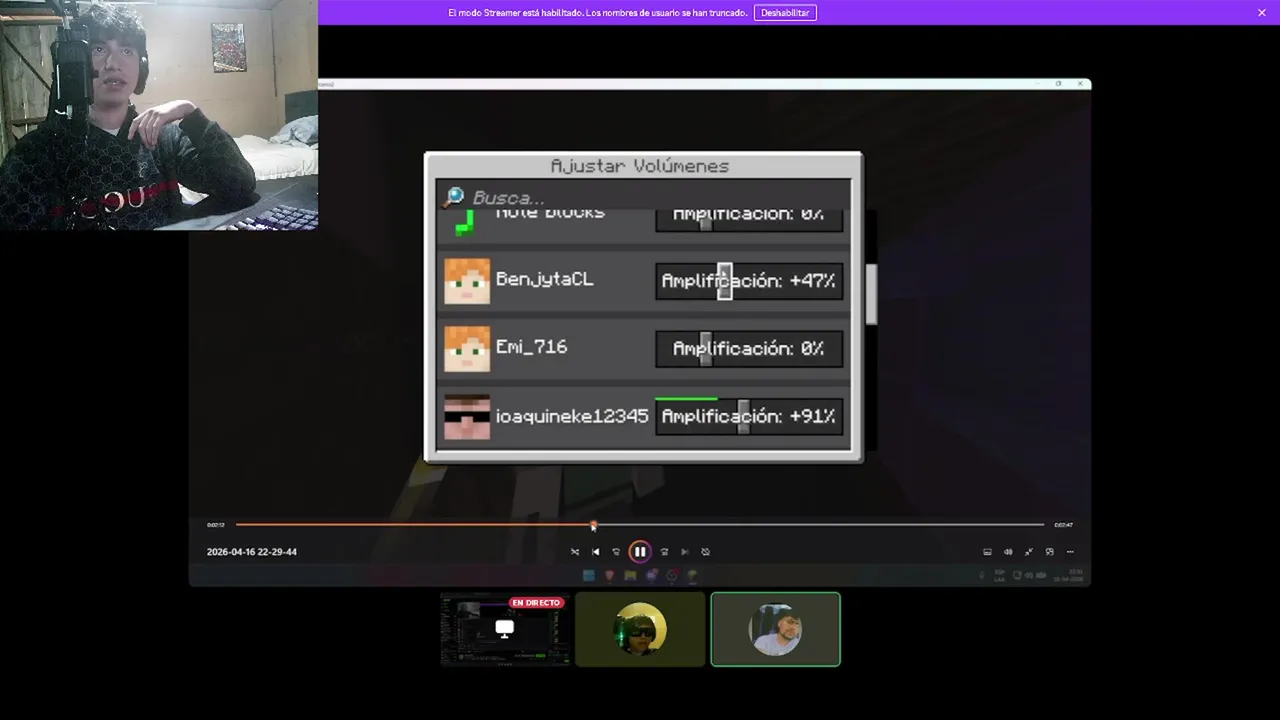Click the webcam overlay feed
Screen dimensions: 1280x720
tap(159, 115)
